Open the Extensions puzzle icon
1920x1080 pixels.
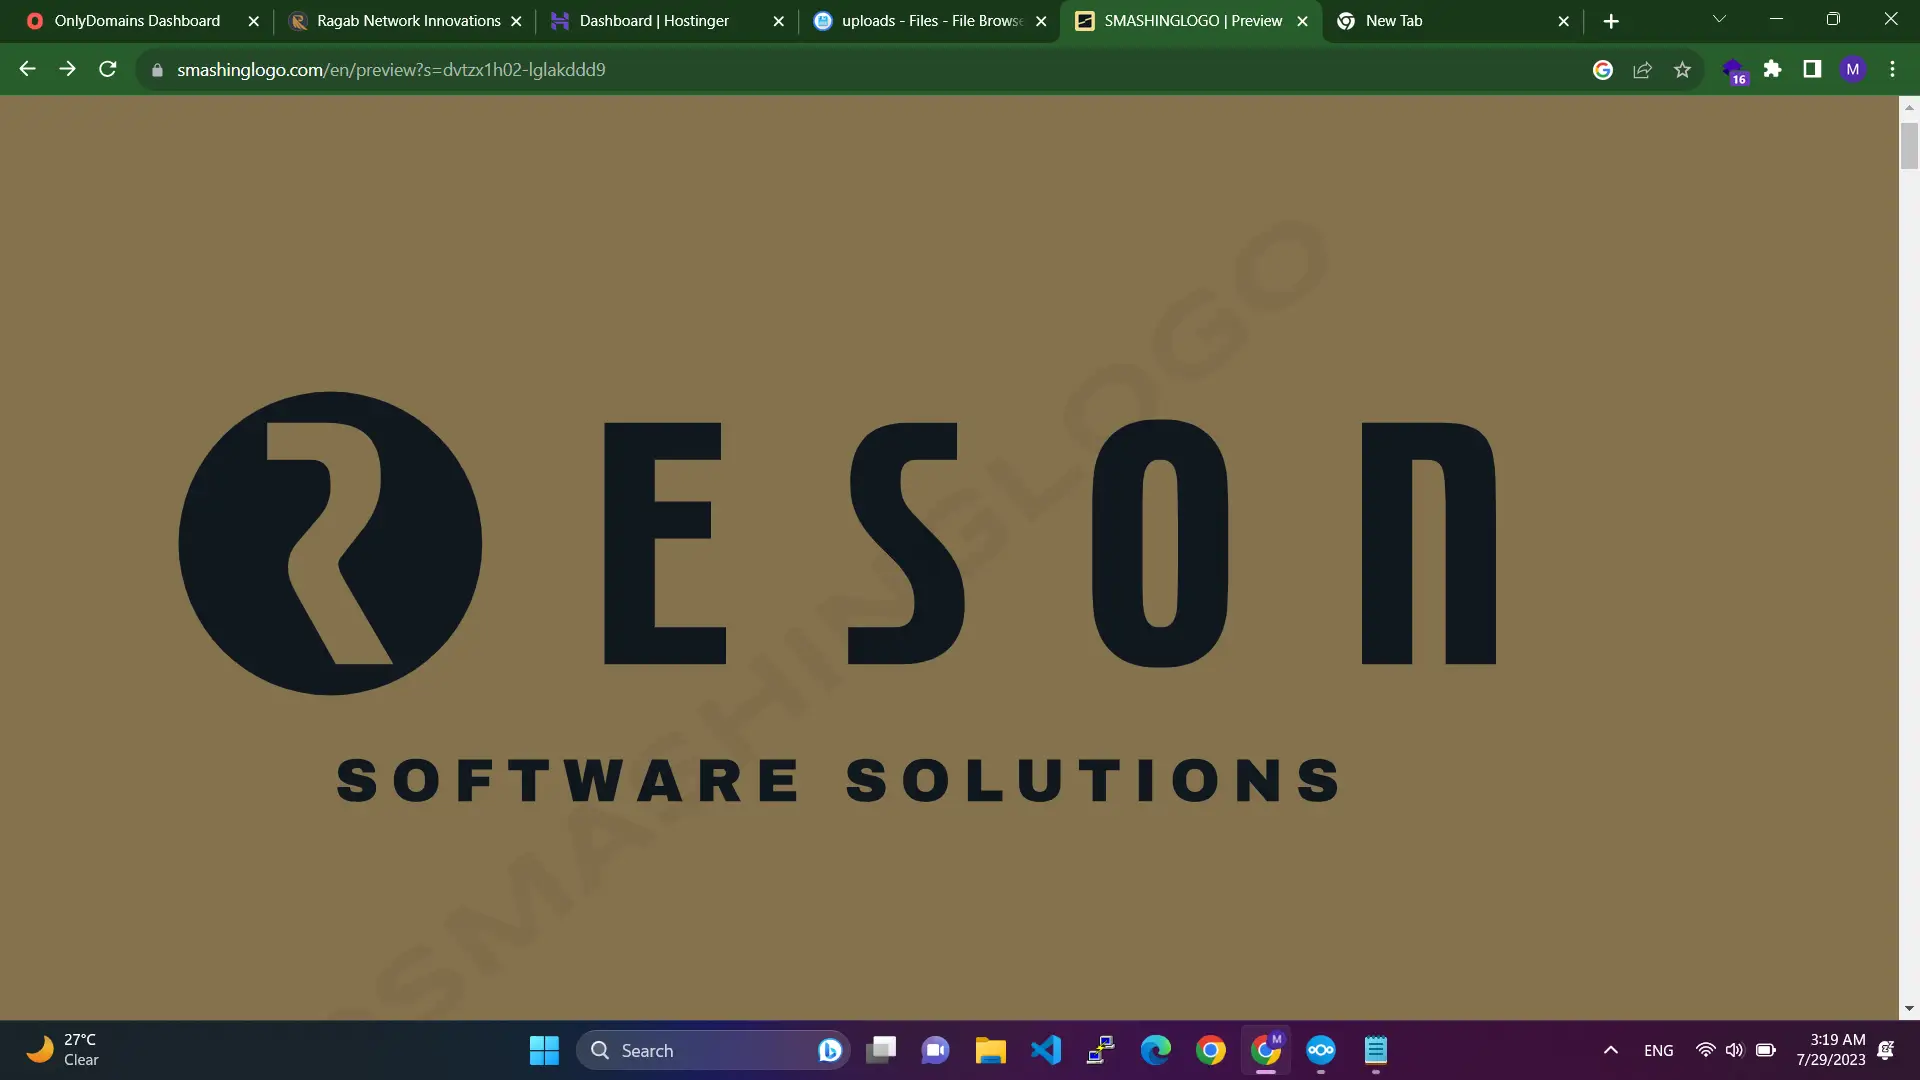coord(1772,69)
